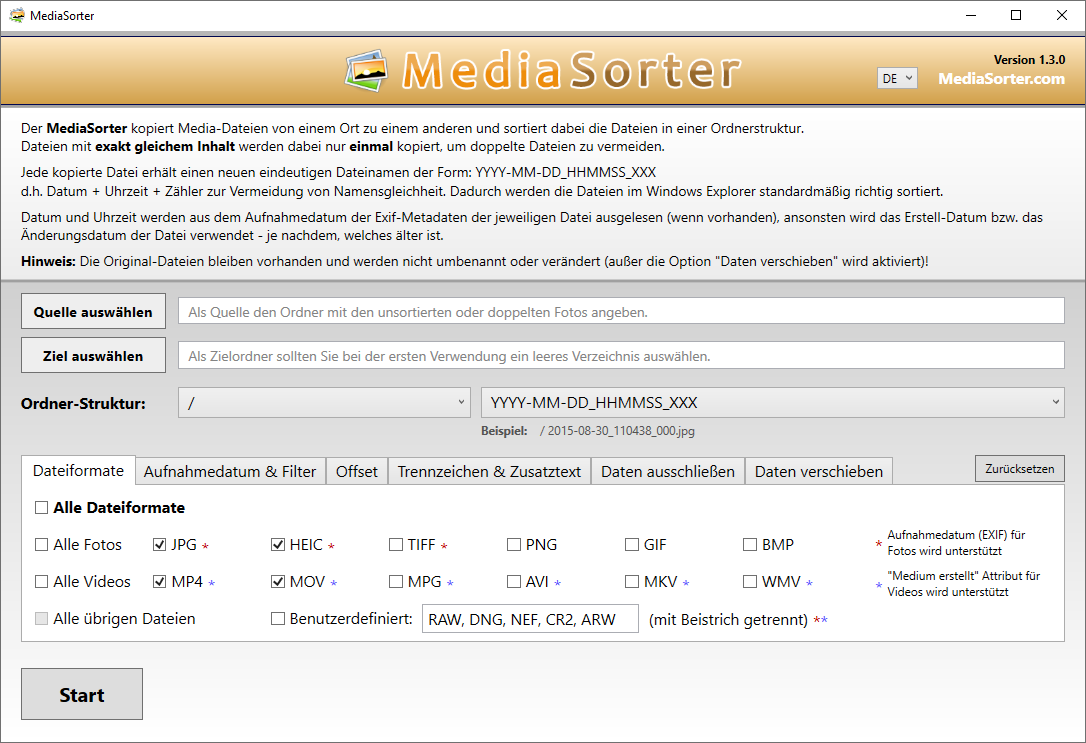Image resolution: width=1086 pixels, height=743 pixels.
Task: Click the Beispiel label
Action: (x=504, y=431)
